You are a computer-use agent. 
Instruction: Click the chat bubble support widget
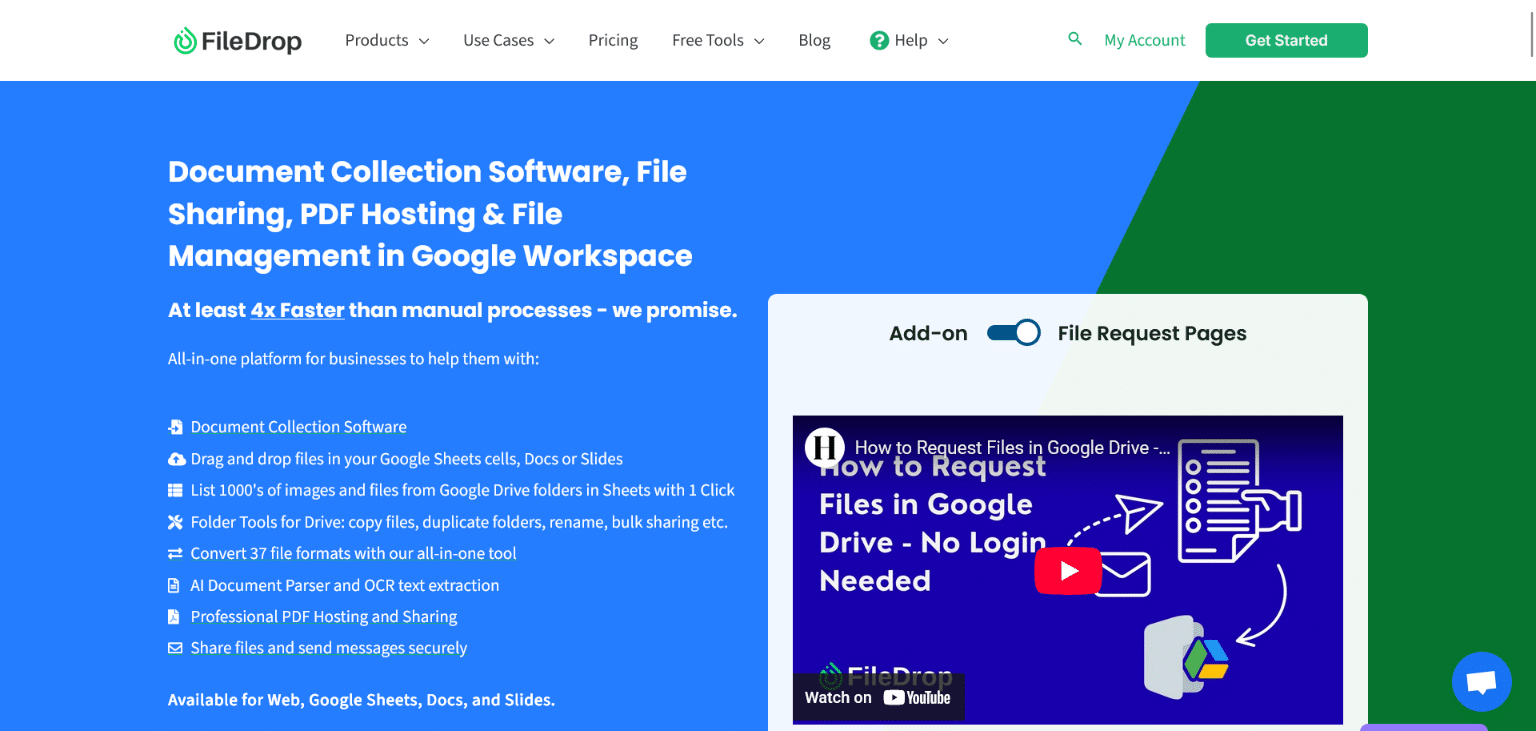1481,682
